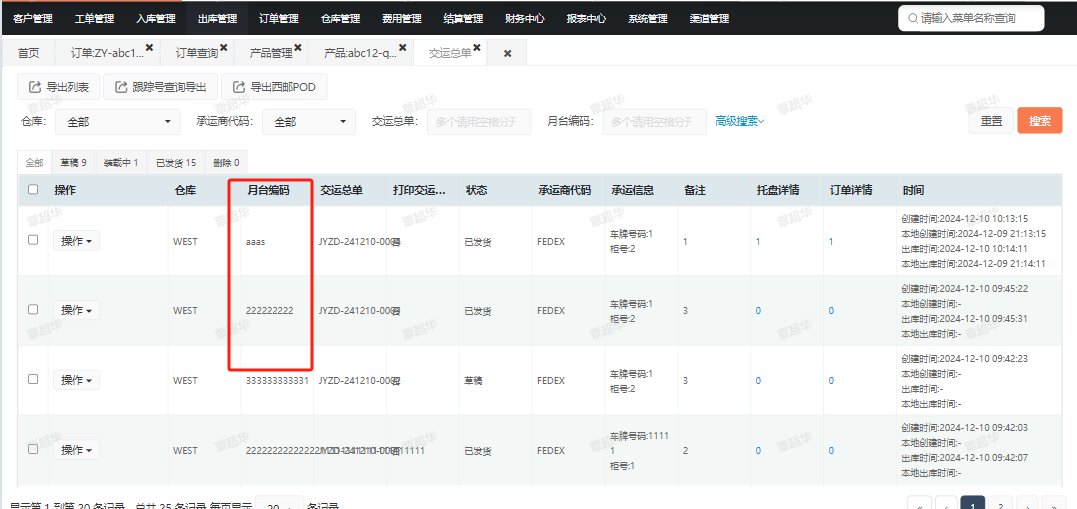Screen dimensions: 1077x509
Task: Open 操作 dropdown in row 333333333331
Action: point(76,380)
